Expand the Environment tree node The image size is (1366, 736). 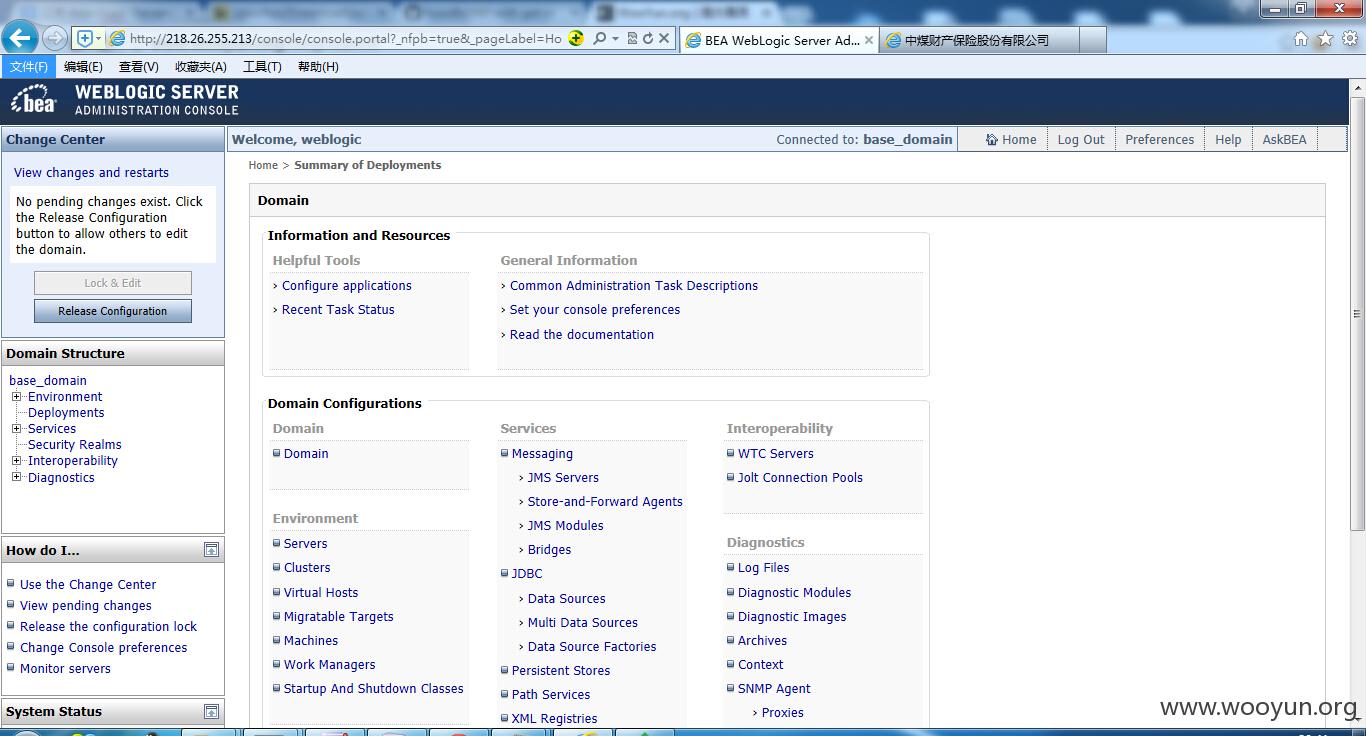[x=16, y=396]
